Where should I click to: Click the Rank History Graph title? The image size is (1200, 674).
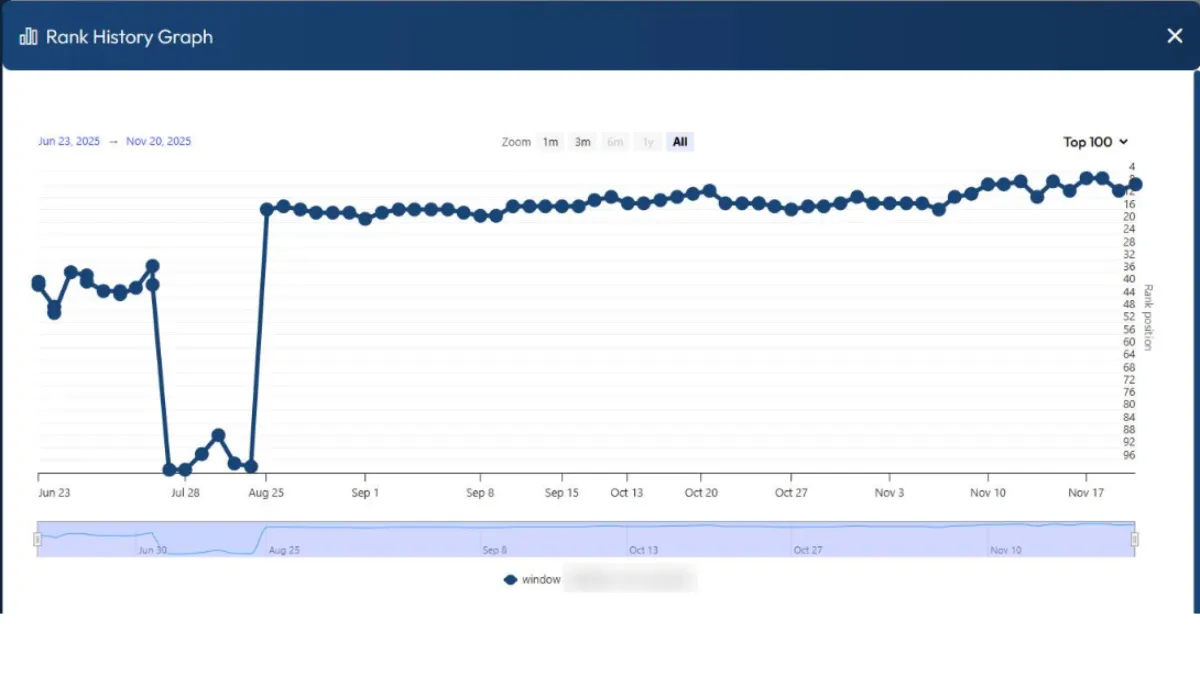coord(129,36)
